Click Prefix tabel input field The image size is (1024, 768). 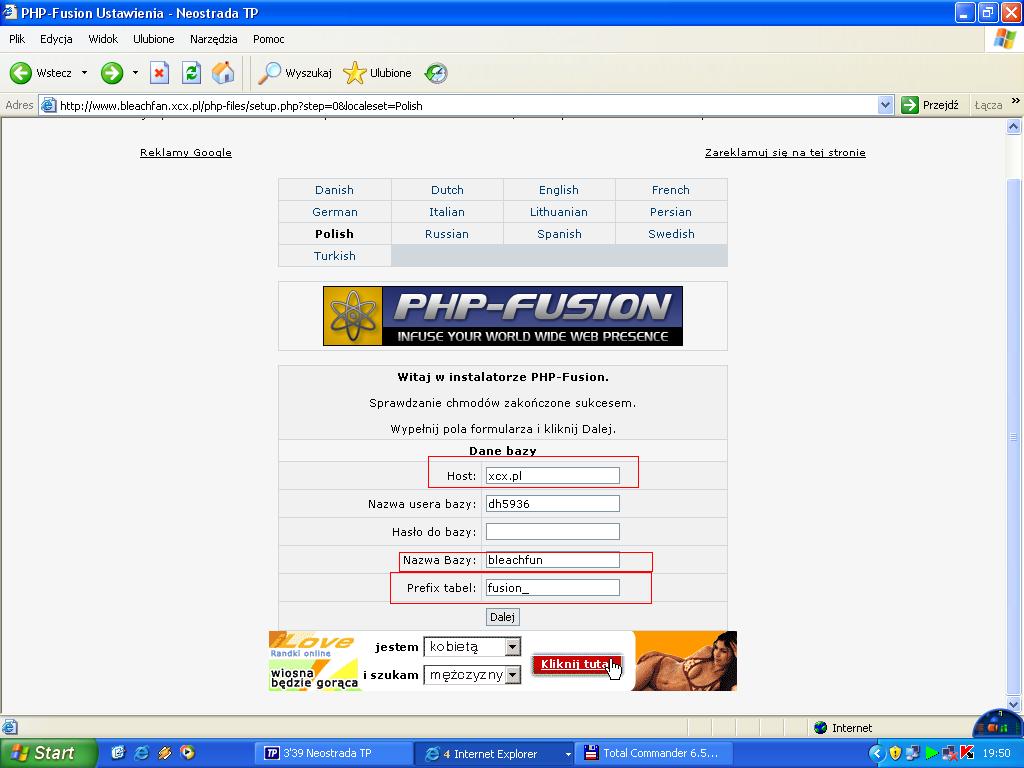(x=552, y=588)
